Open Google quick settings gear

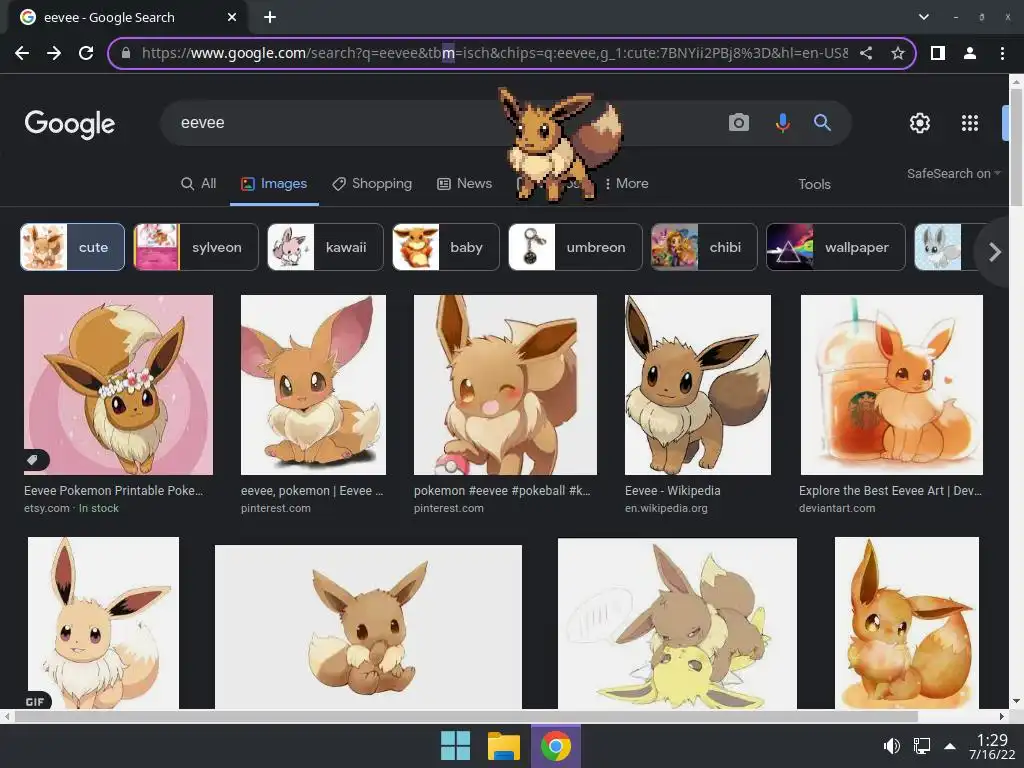(920, 123)
